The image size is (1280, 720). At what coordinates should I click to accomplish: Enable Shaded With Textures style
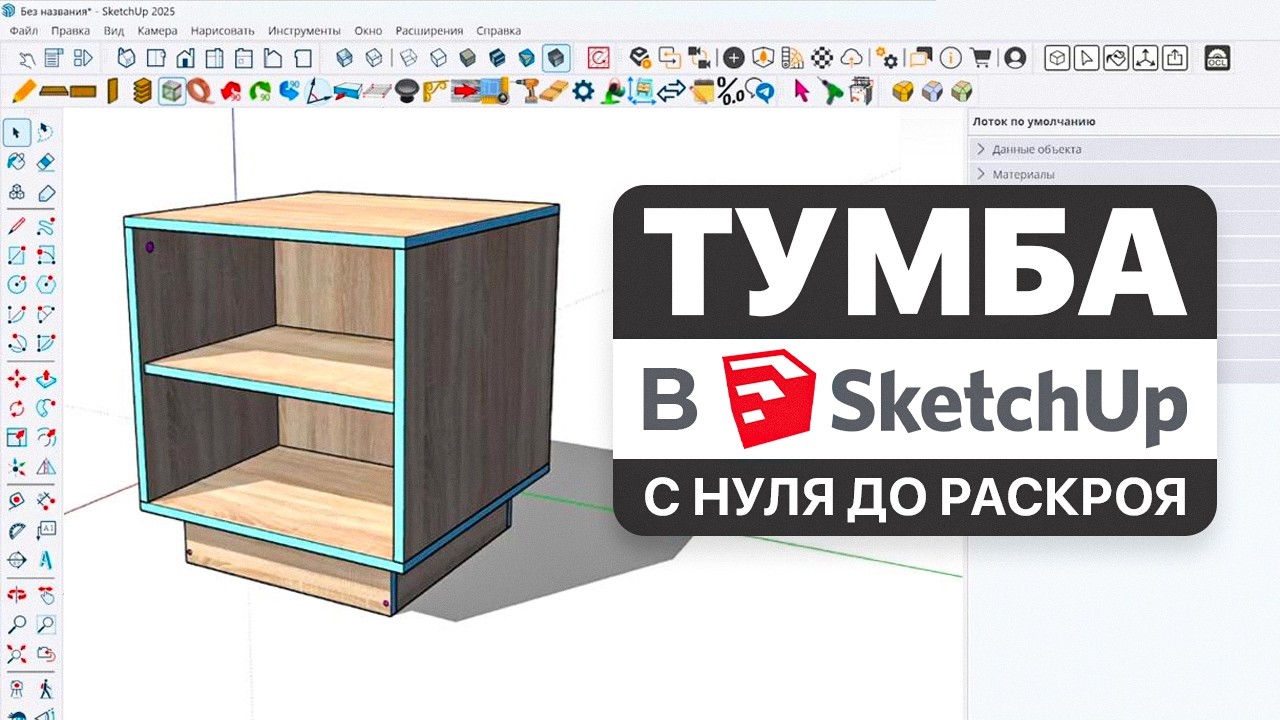point(496,58)
